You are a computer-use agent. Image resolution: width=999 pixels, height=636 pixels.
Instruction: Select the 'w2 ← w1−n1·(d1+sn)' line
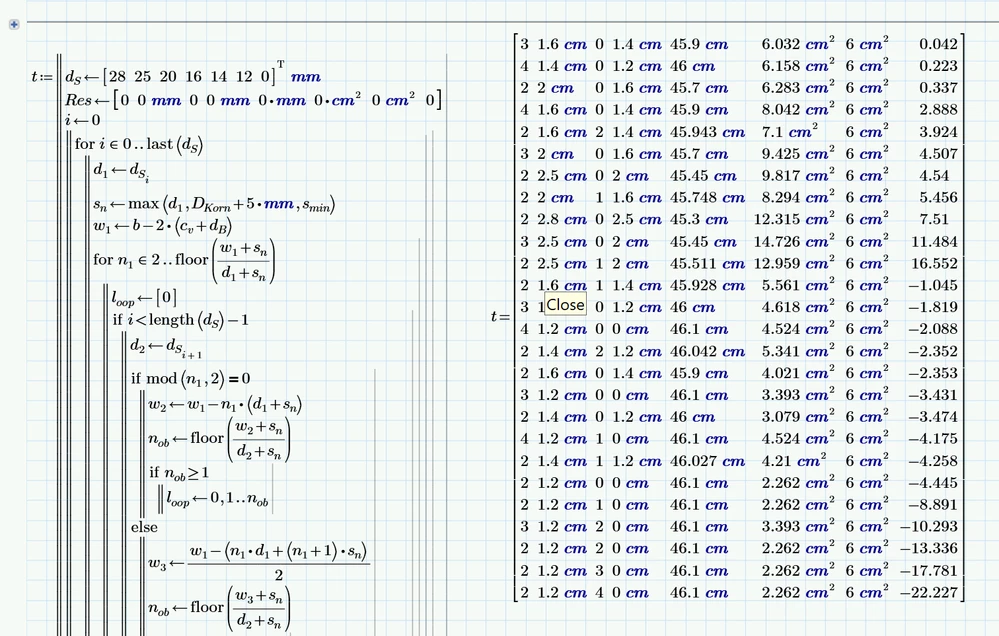click(226, 405)
